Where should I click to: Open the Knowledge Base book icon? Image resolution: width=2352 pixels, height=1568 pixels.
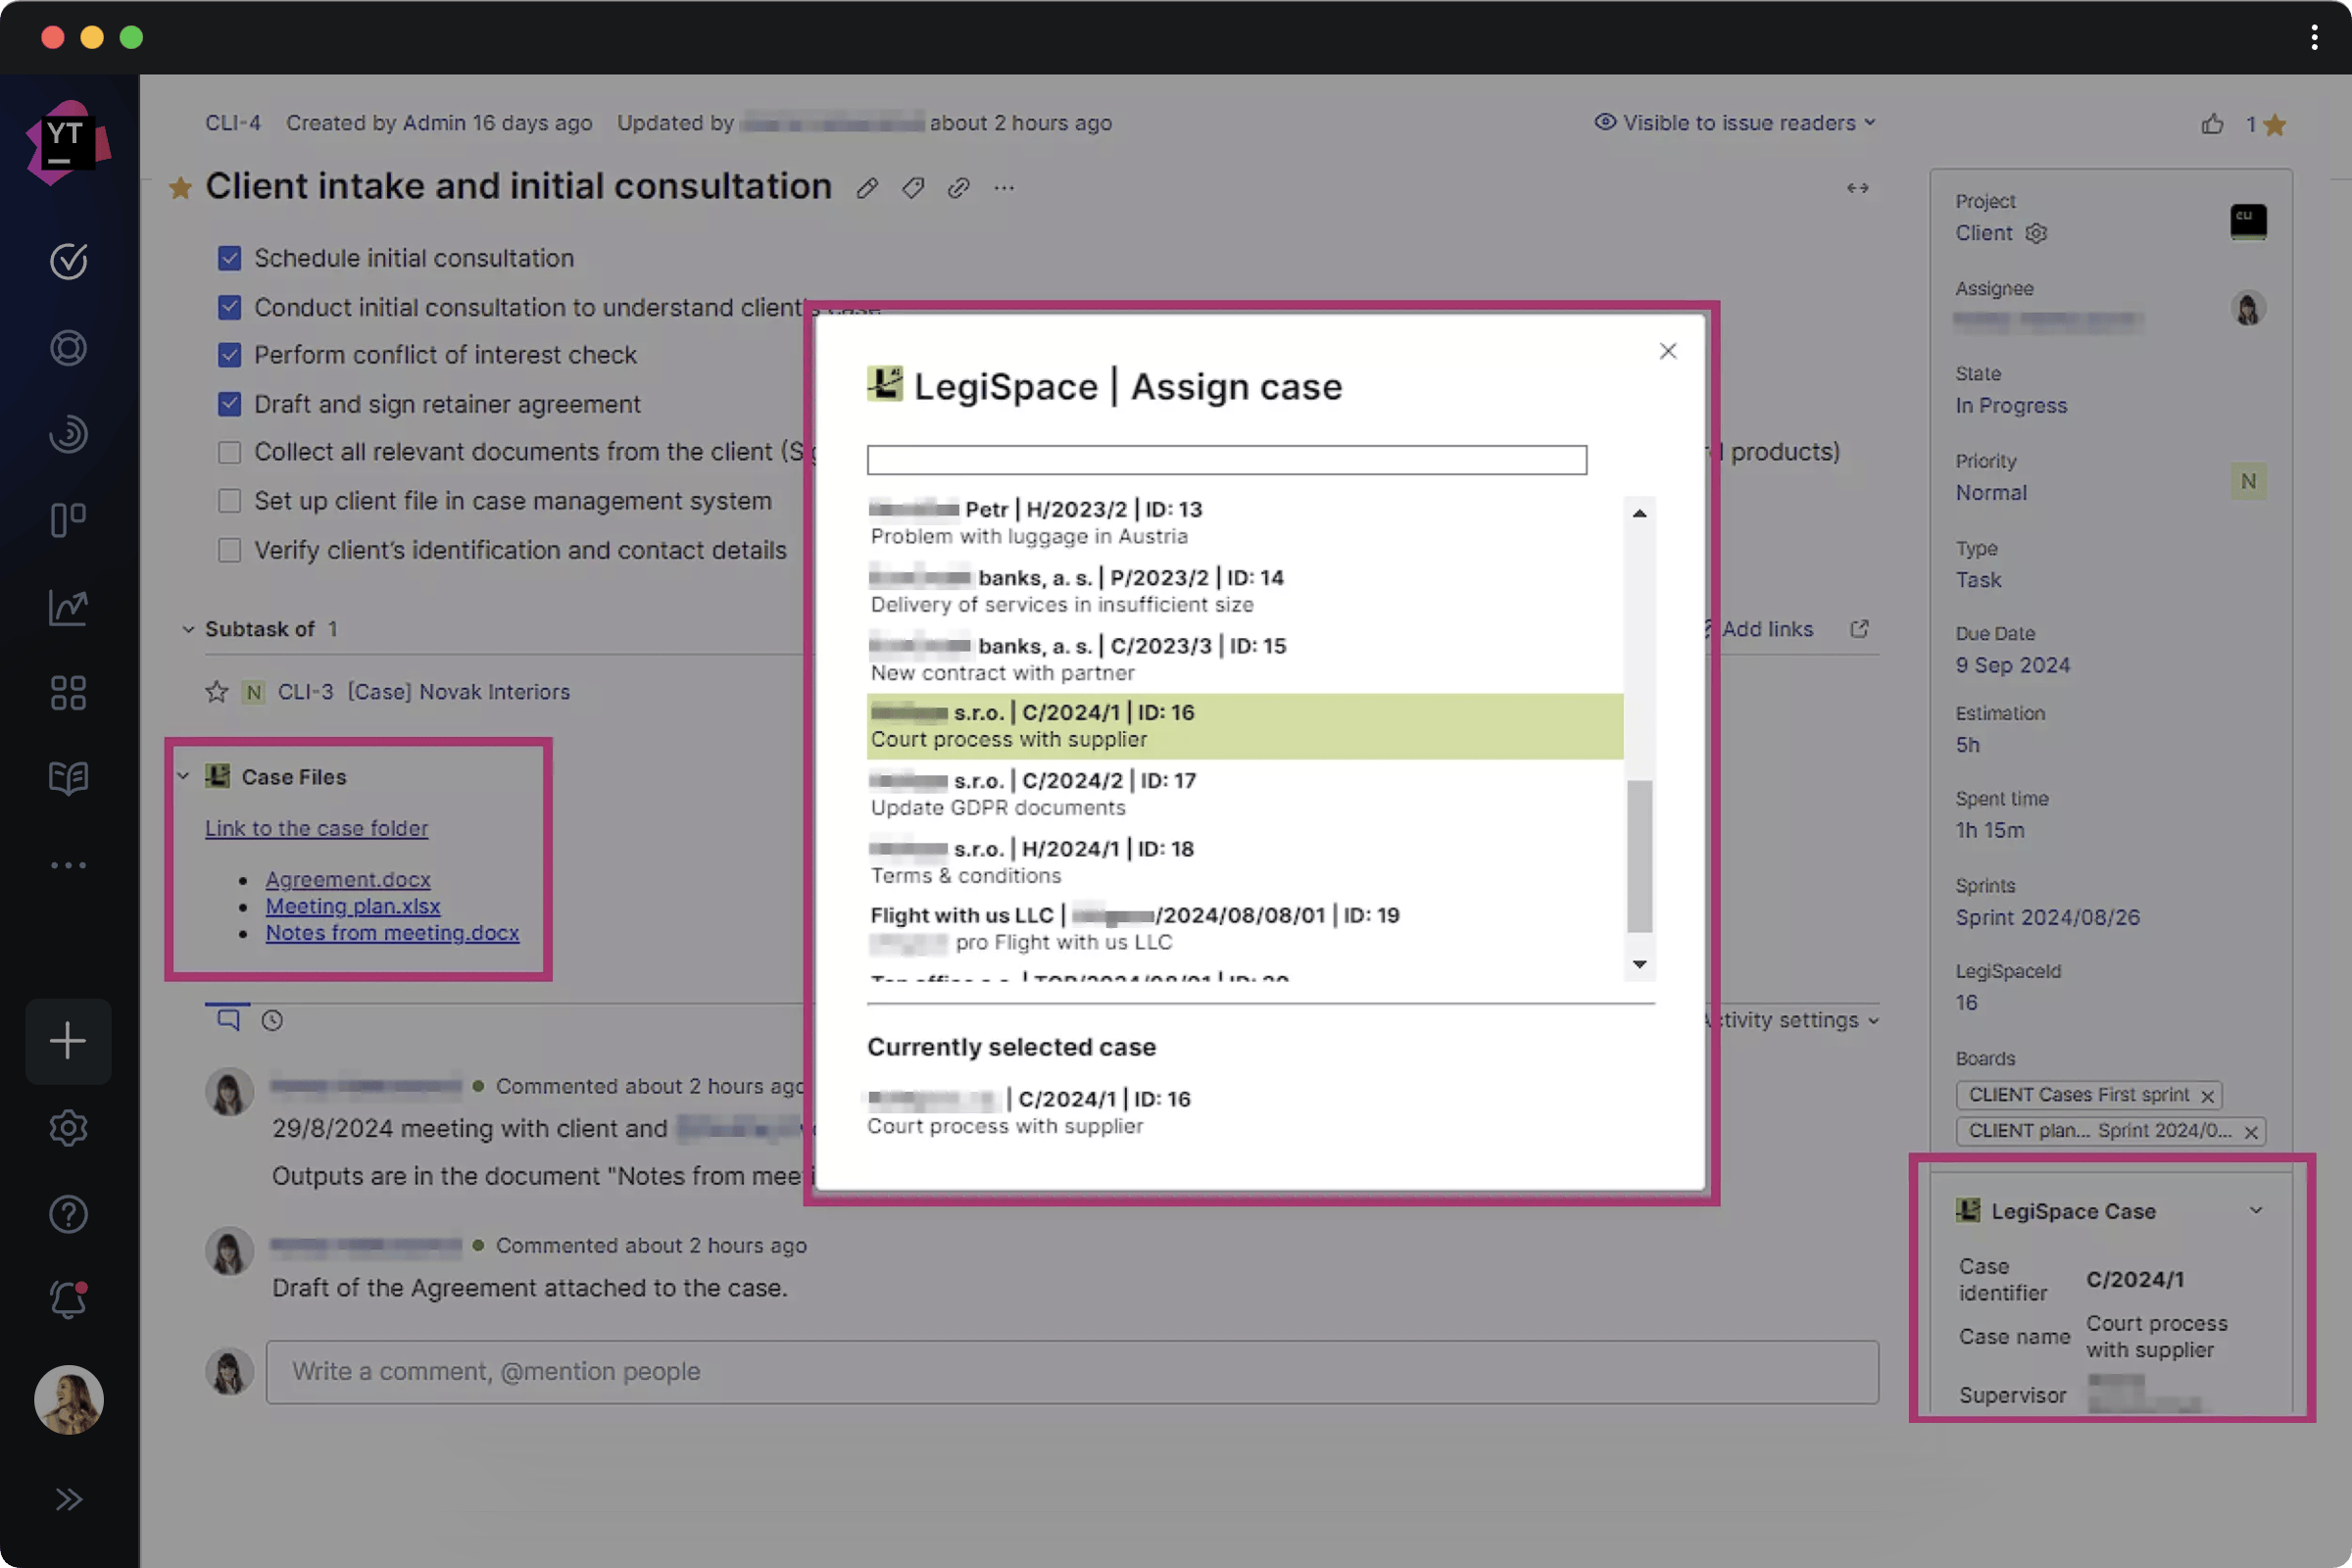pos(68,778)
